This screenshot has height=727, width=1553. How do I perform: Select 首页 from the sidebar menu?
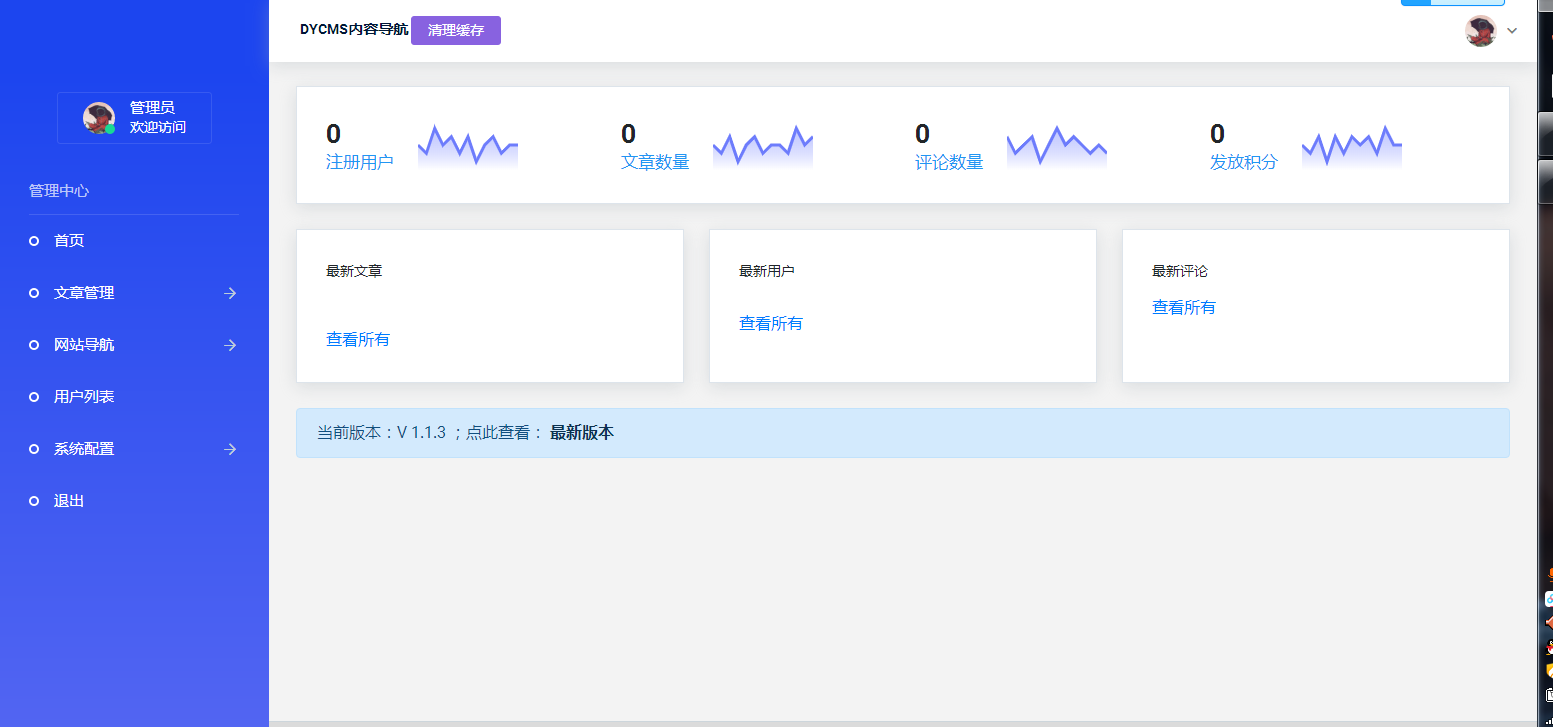click(x=69, y=240)
